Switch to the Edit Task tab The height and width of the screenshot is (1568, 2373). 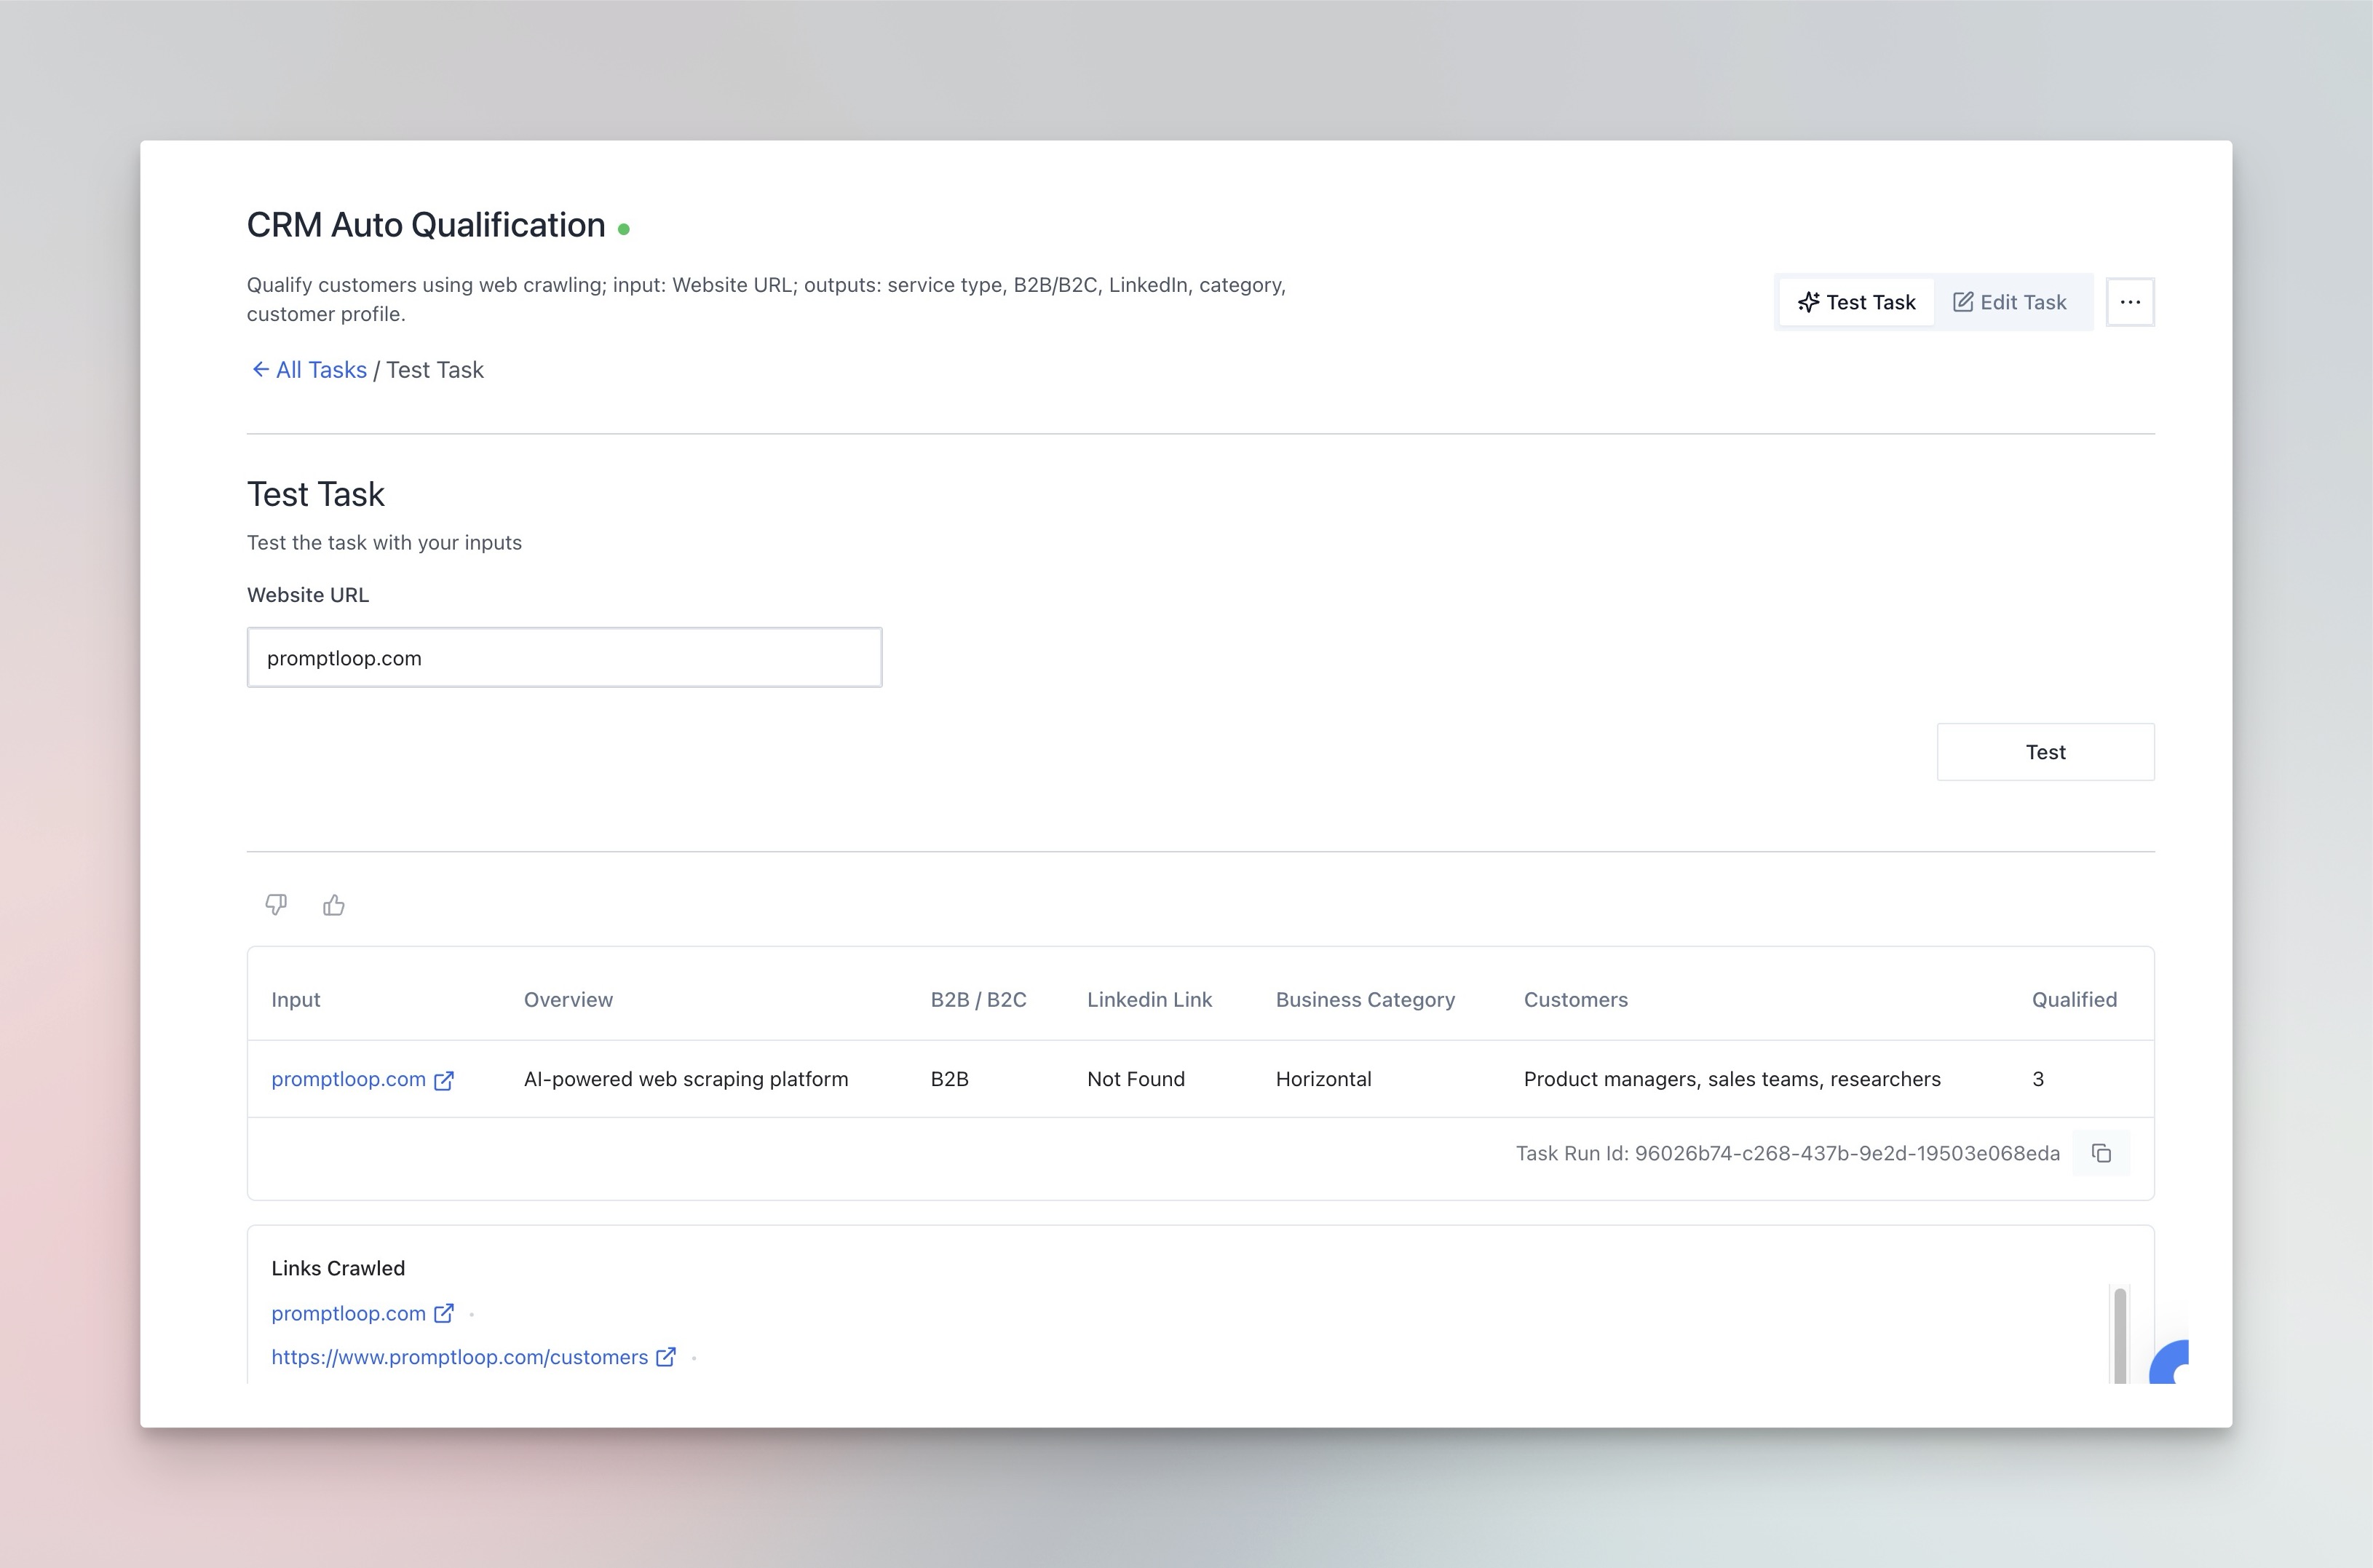coord(2010,302)
